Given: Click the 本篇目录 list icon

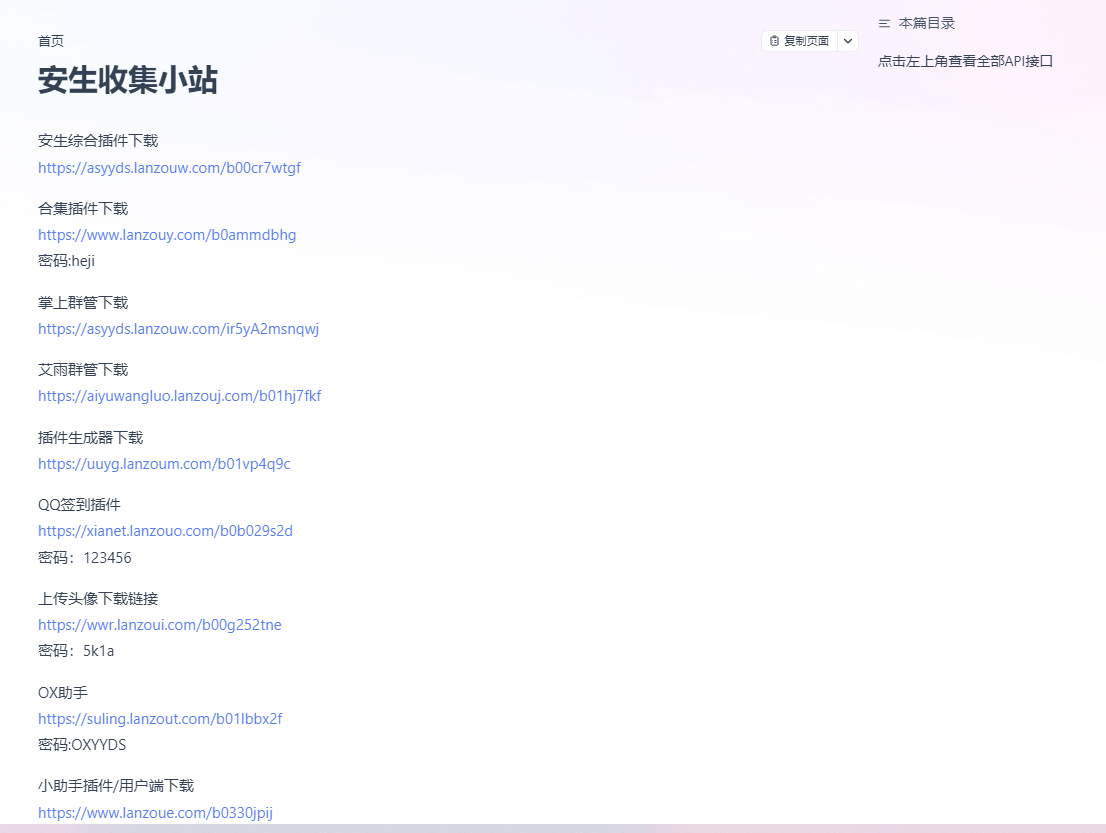Looking at the screenshot, I should (884, 23).
